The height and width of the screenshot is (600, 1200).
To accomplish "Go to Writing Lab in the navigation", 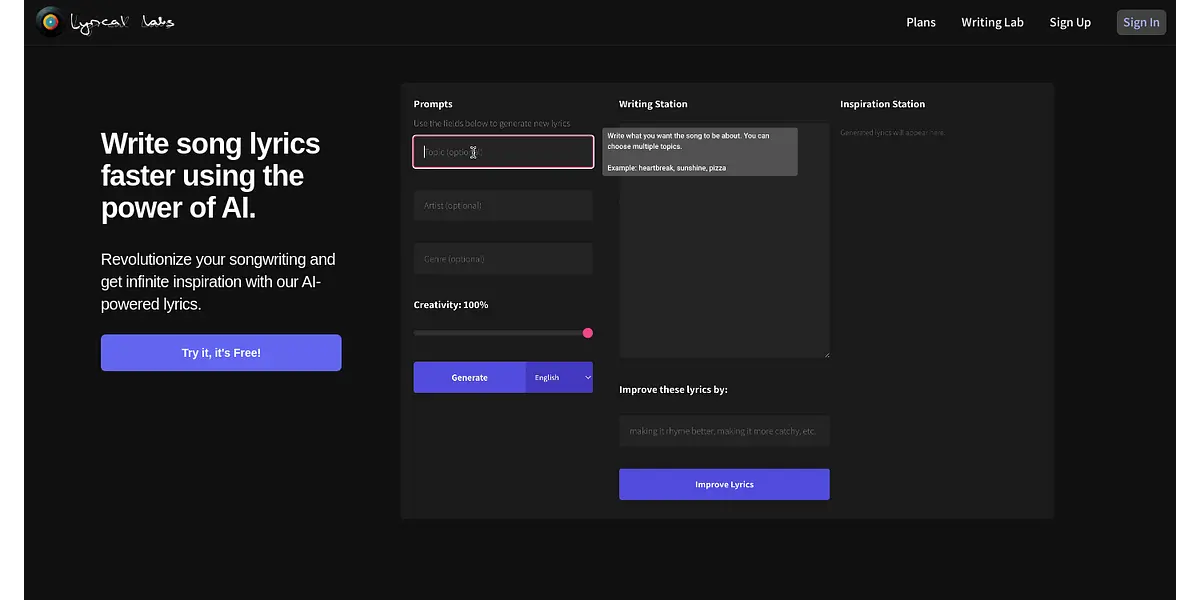I will click(x=992, y=22).
